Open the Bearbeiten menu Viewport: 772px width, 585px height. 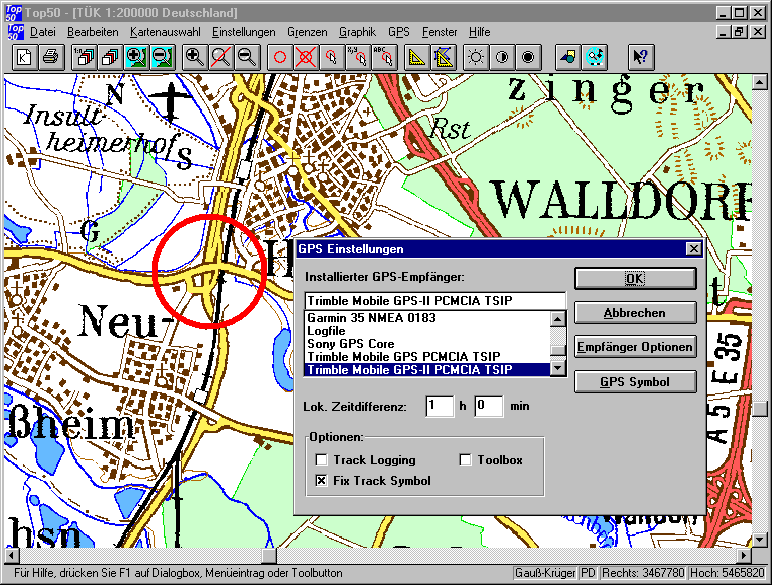click(93, 32)
